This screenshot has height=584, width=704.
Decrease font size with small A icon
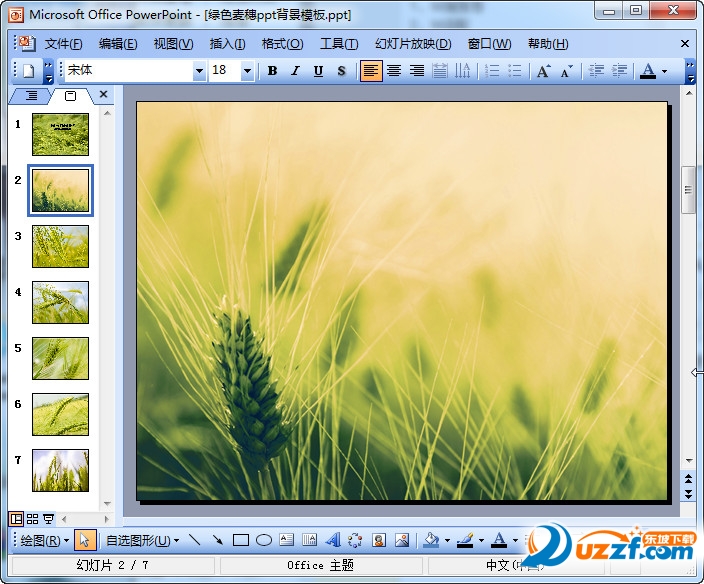(567, 71)
